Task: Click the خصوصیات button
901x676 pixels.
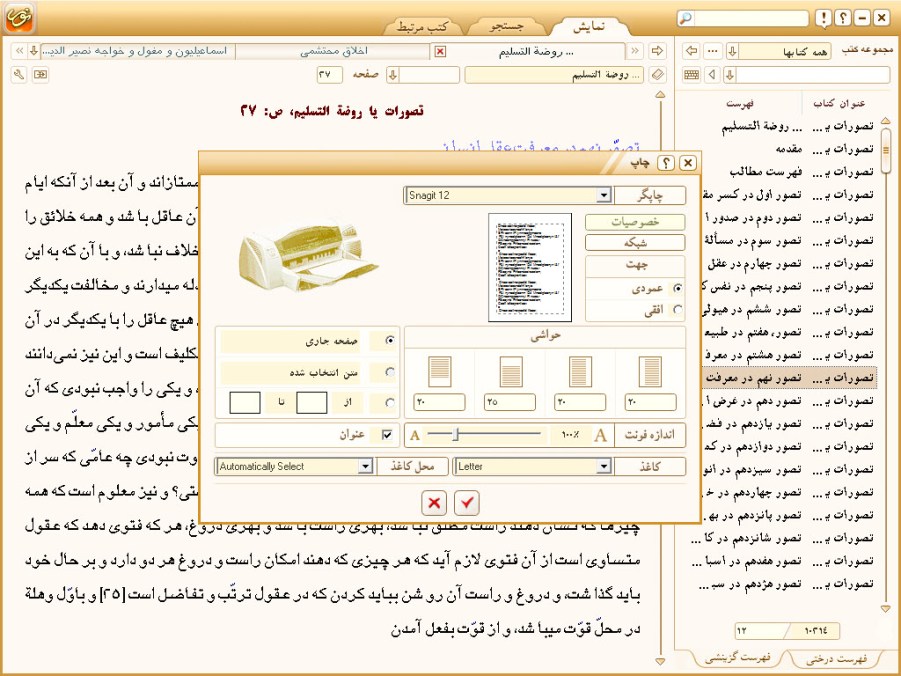Action: pos(635,222)
